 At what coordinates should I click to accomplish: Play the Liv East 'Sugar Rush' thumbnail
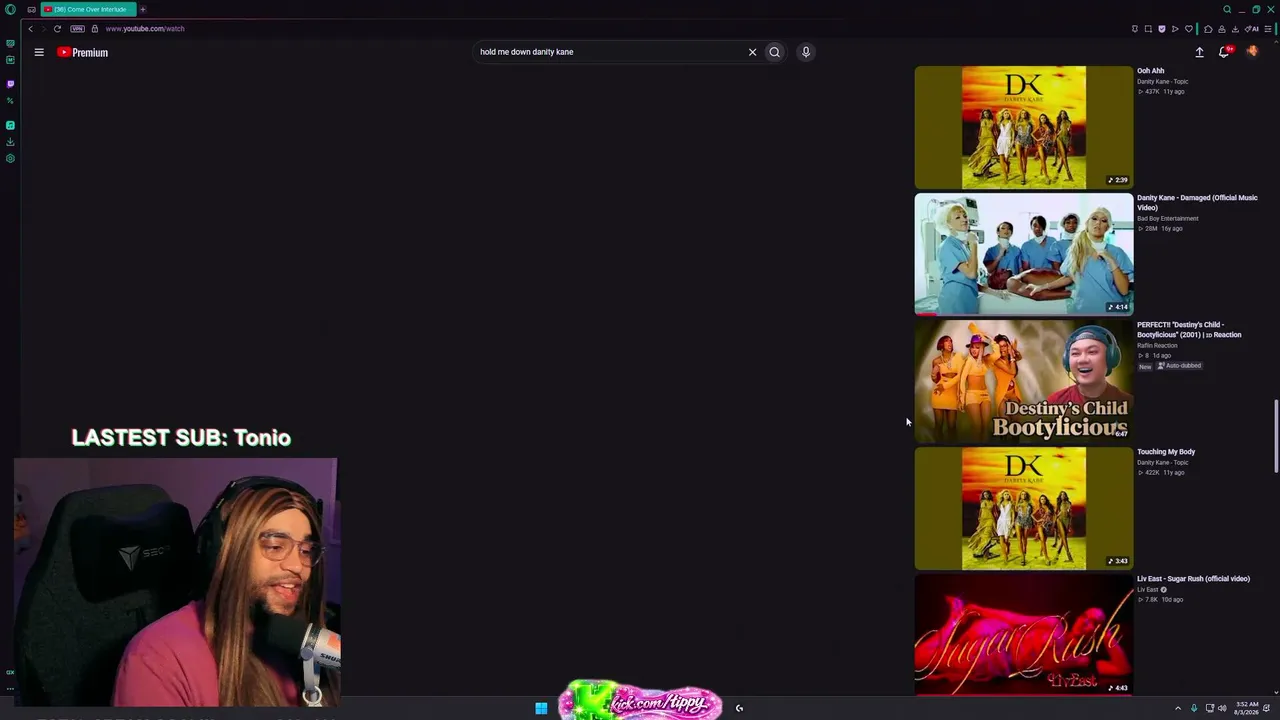(x=1023, y=635)
